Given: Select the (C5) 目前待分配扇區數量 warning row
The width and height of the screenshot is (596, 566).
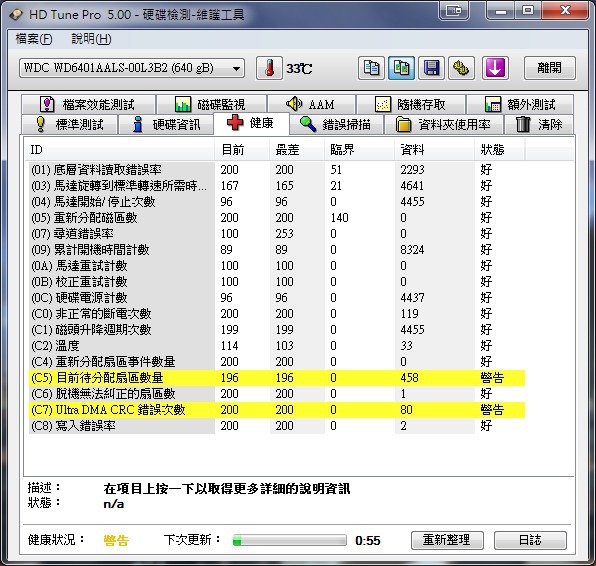Looking at the screenshot, I should point(277,377).
